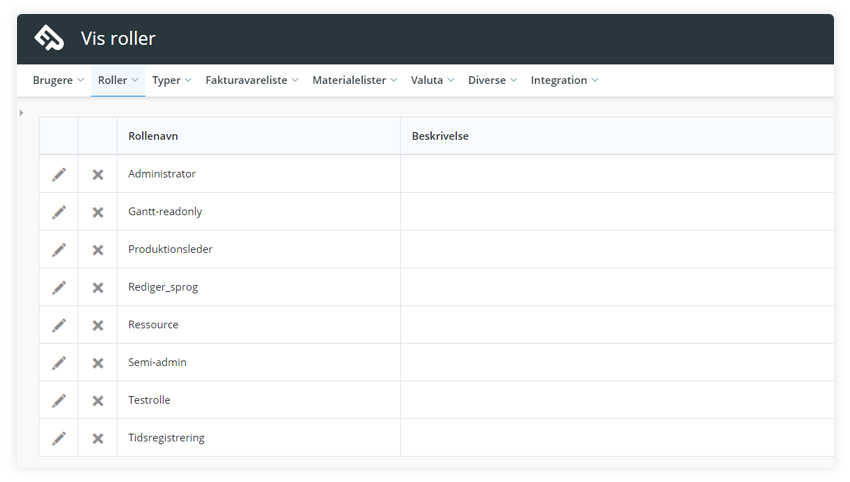Select the Gantt-readonly role name
The width and height of the screenshot is (850, 482).
(165, 211)
